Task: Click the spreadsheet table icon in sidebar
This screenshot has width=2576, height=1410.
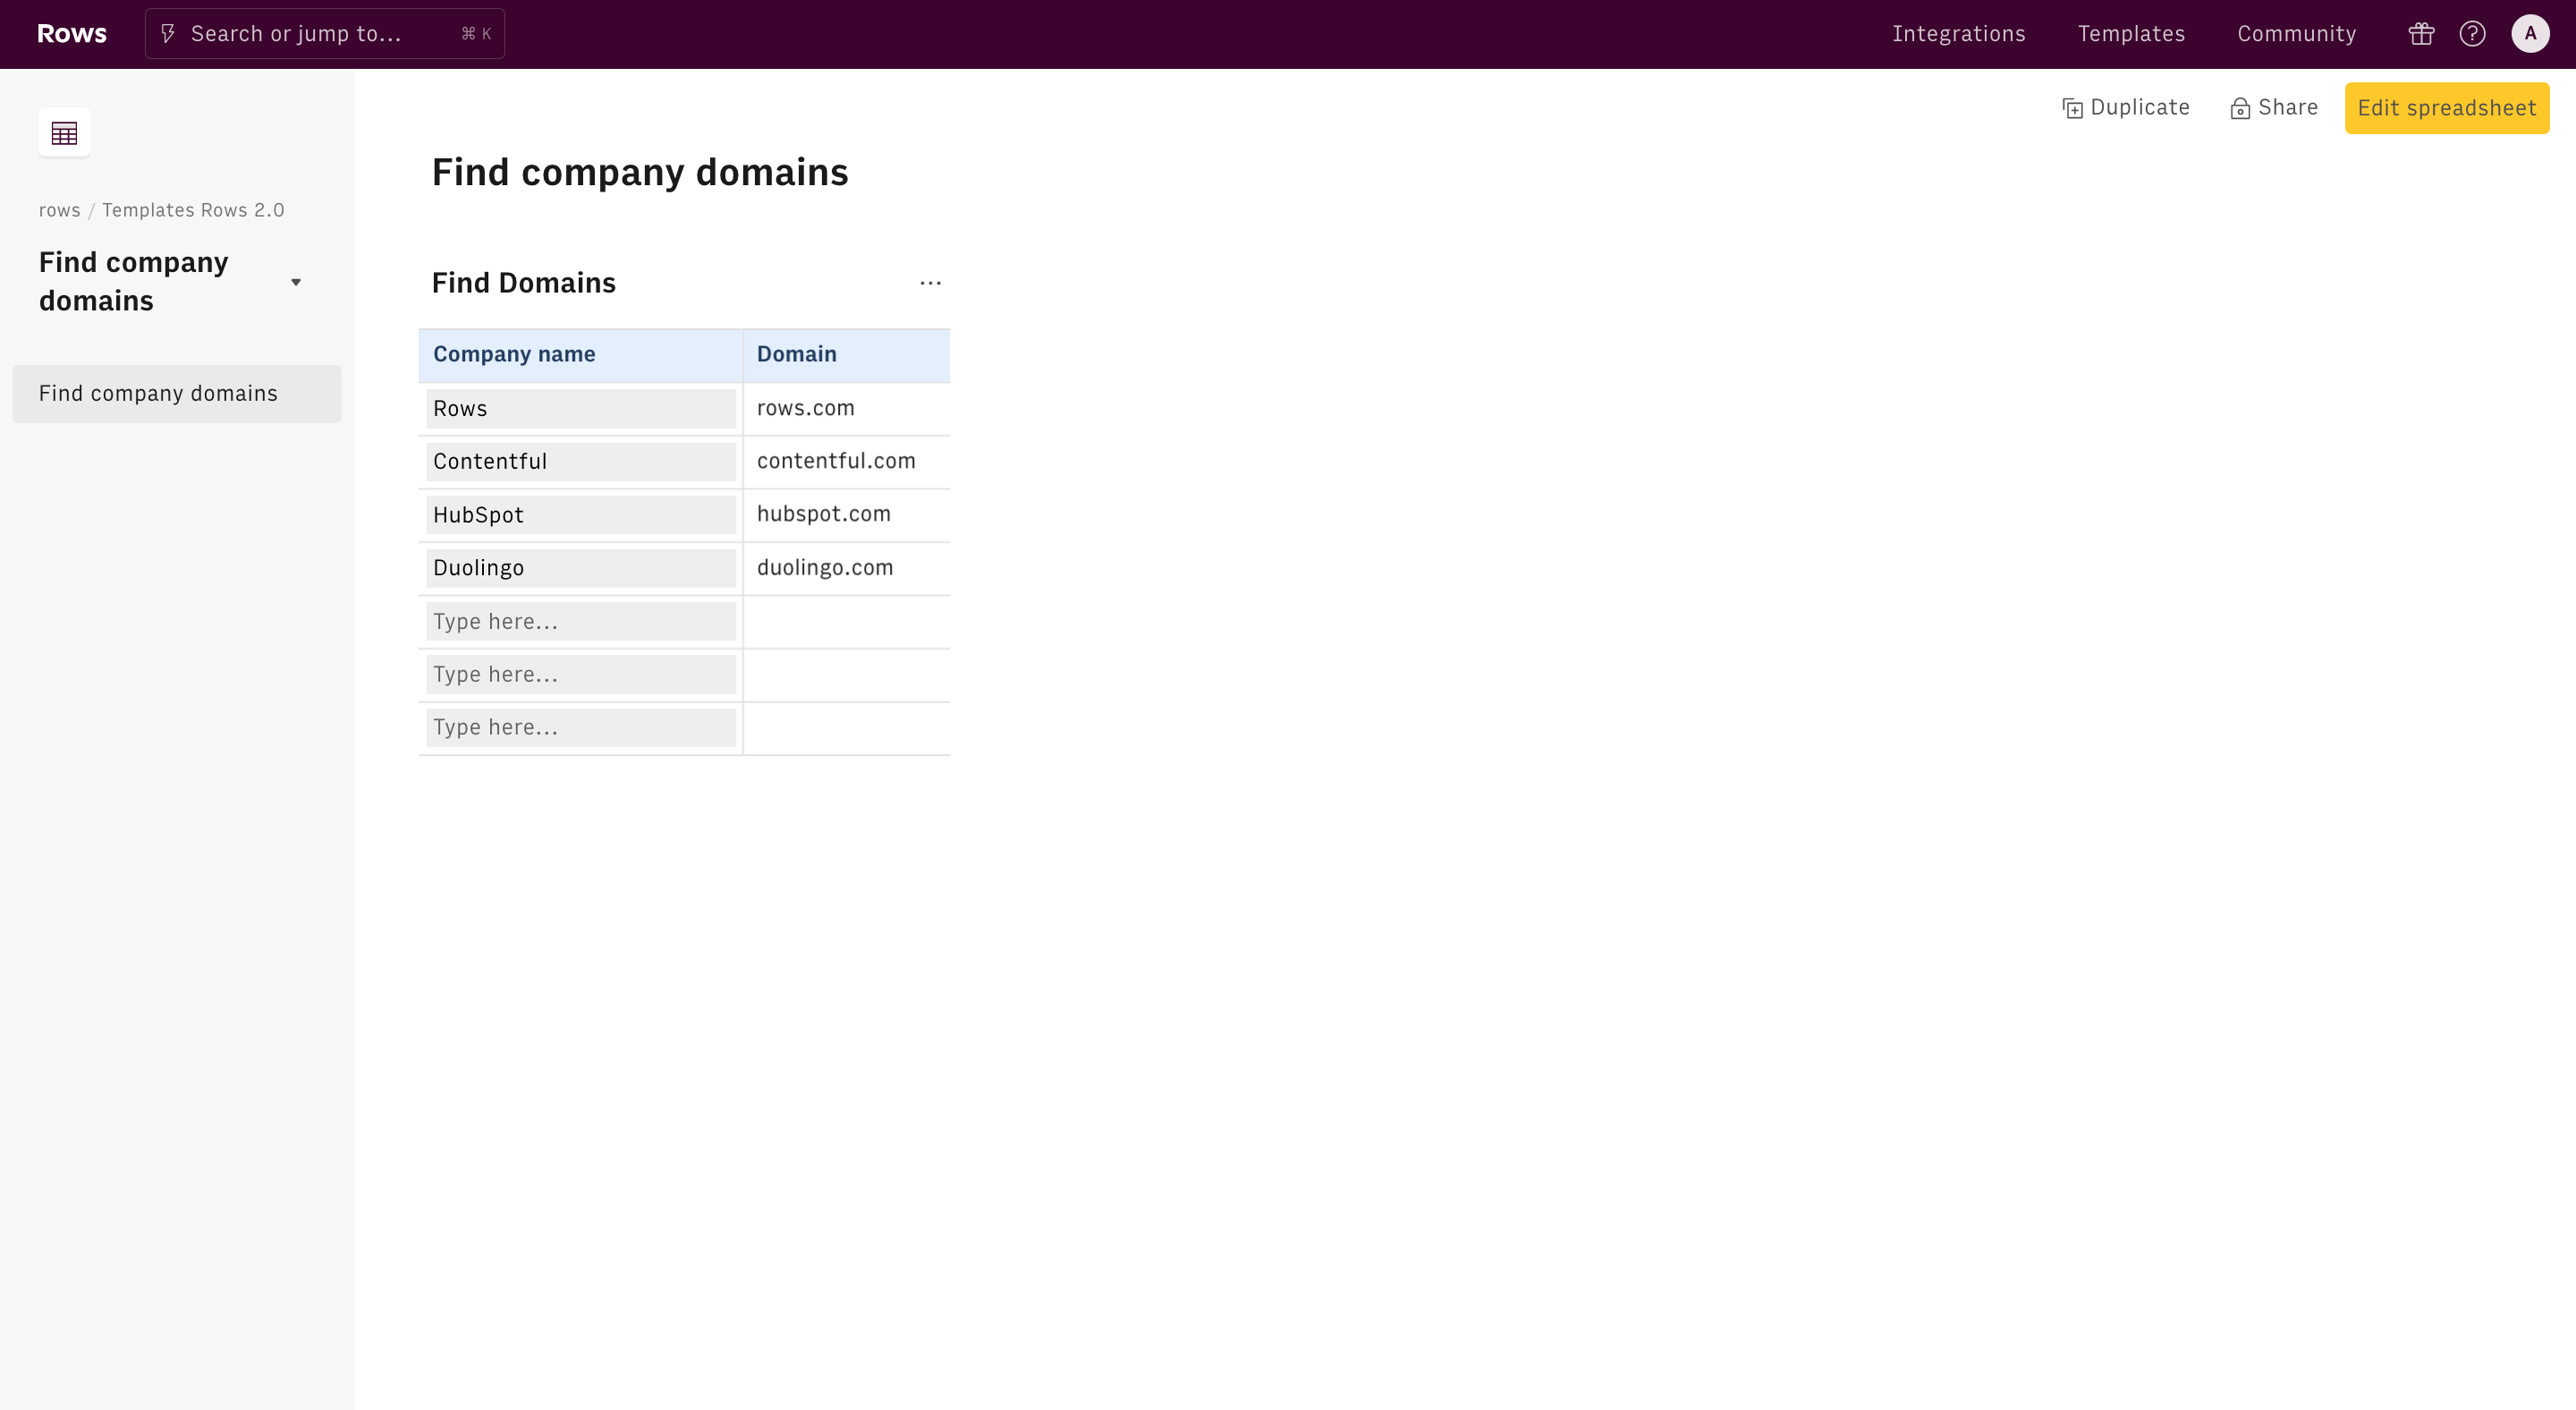Action: 64,133
